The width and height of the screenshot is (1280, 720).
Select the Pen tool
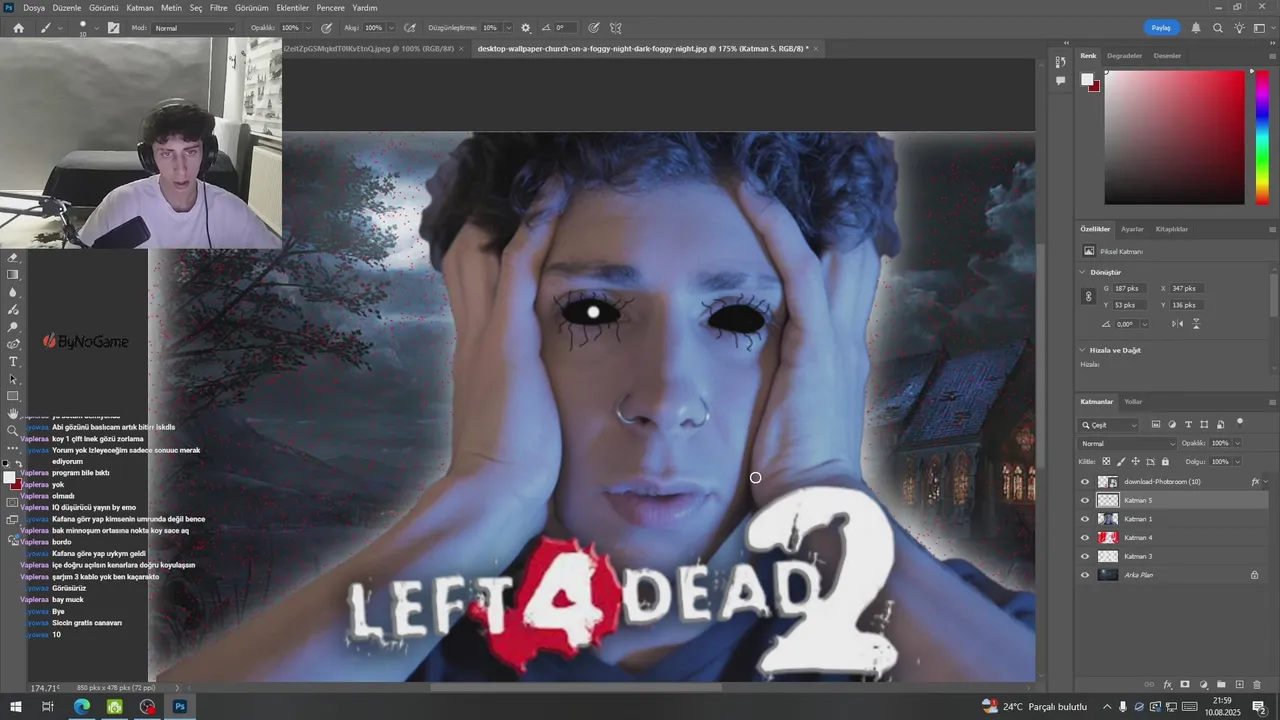(13, 344)
